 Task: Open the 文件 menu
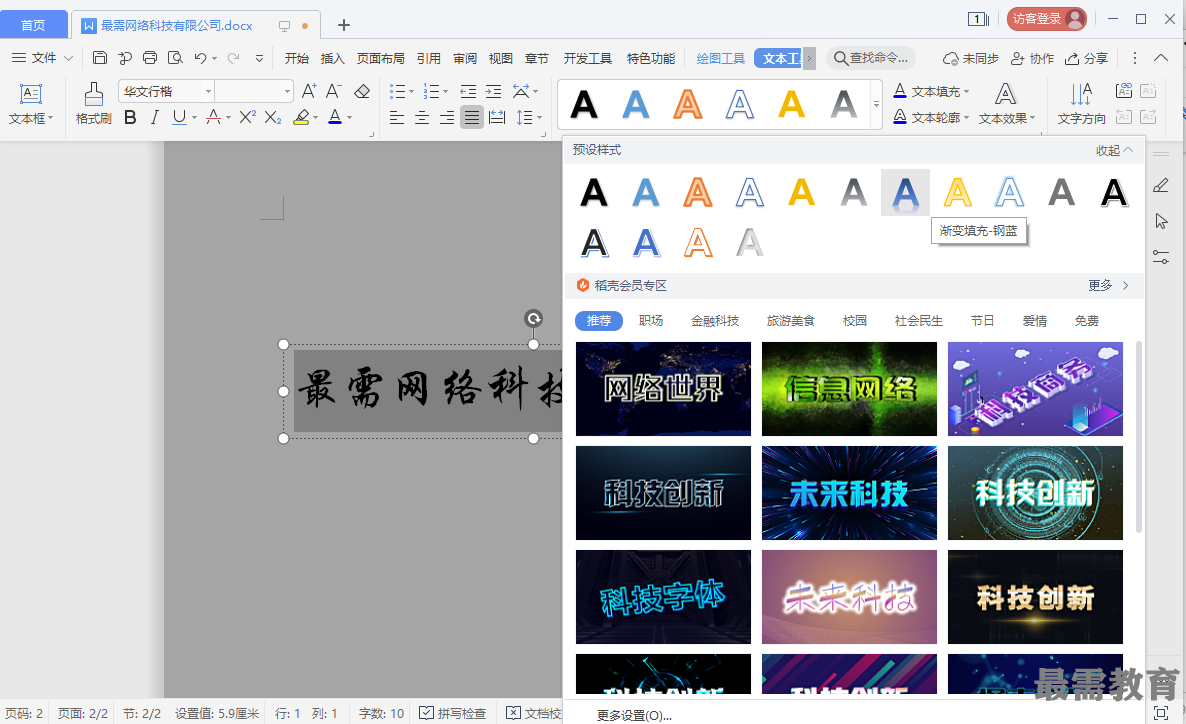point(42,58)
